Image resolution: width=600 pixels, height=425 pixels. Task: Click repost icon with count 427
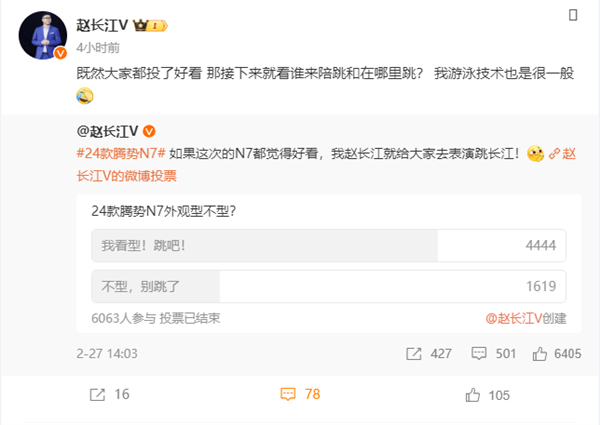(x=413, y=354)
